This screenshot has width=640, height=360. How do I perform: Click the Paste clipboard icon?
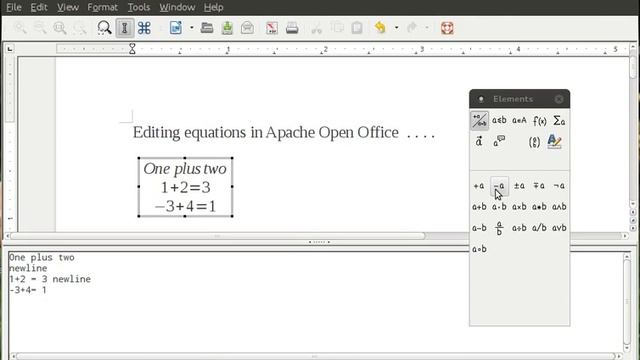357,28
